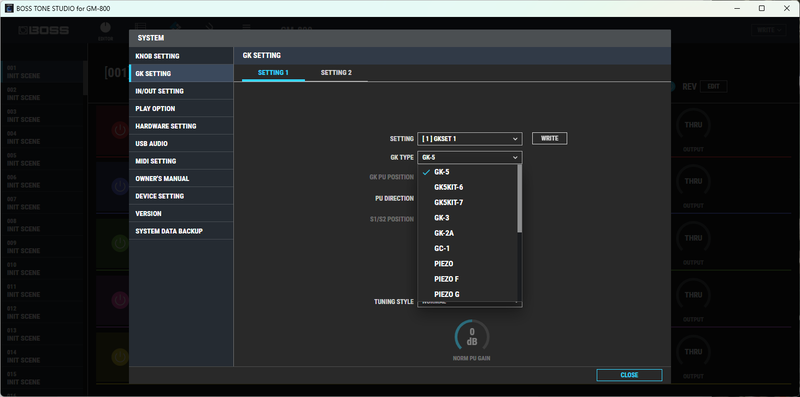
Task: Select scene 002 INIT SCENE in list
Action: pyautogui.click(x=42, y=94)
